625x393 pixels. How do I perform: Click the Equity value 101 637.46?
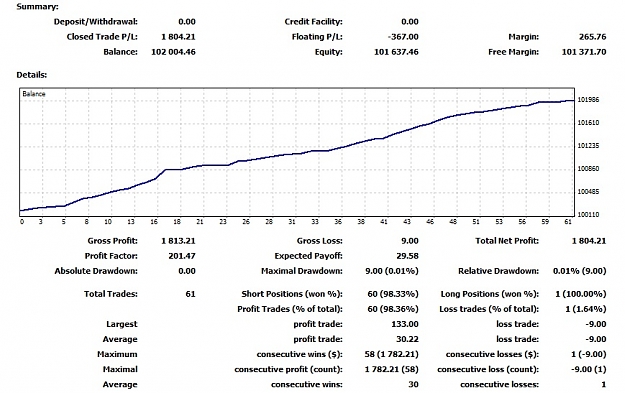396,52
